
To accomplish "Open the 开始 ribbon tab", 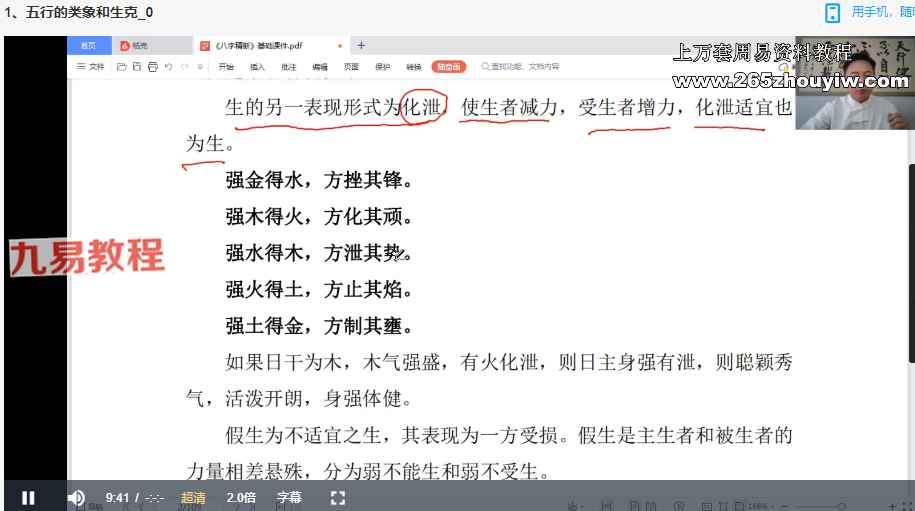I will point(226,67).
